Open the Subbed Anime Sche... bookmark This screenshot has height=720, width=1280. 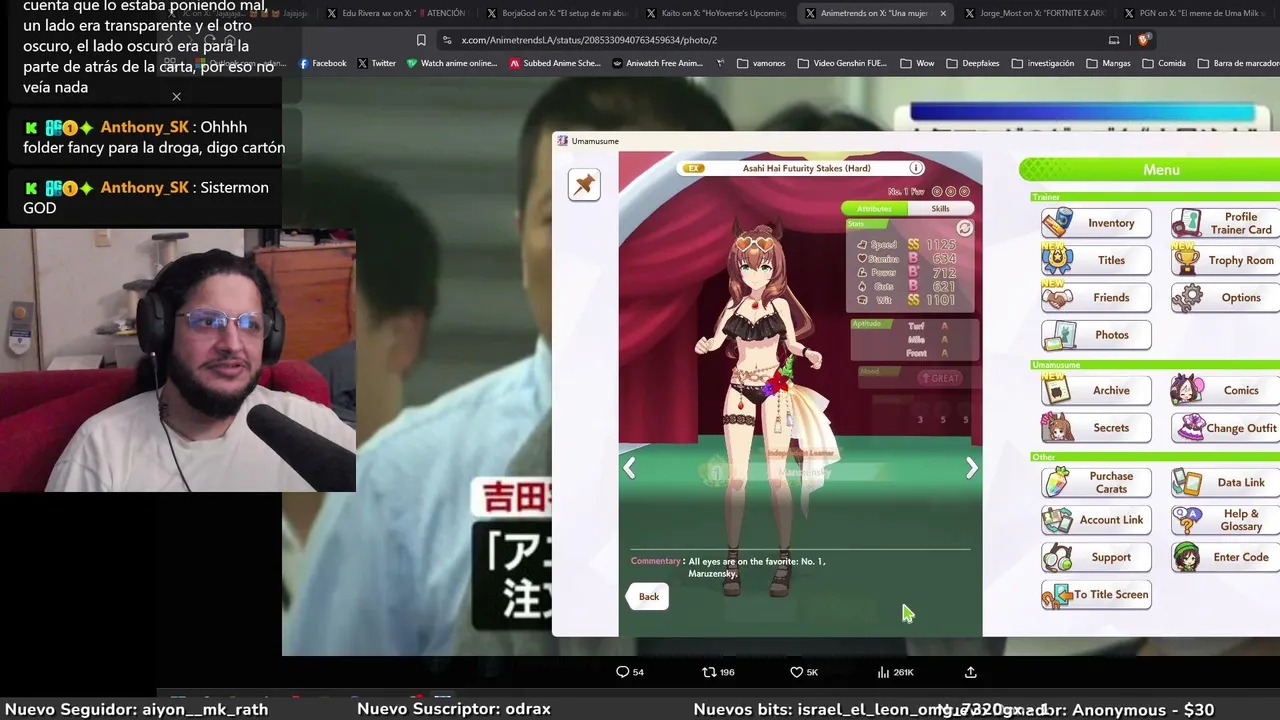(x=555, y=63)
